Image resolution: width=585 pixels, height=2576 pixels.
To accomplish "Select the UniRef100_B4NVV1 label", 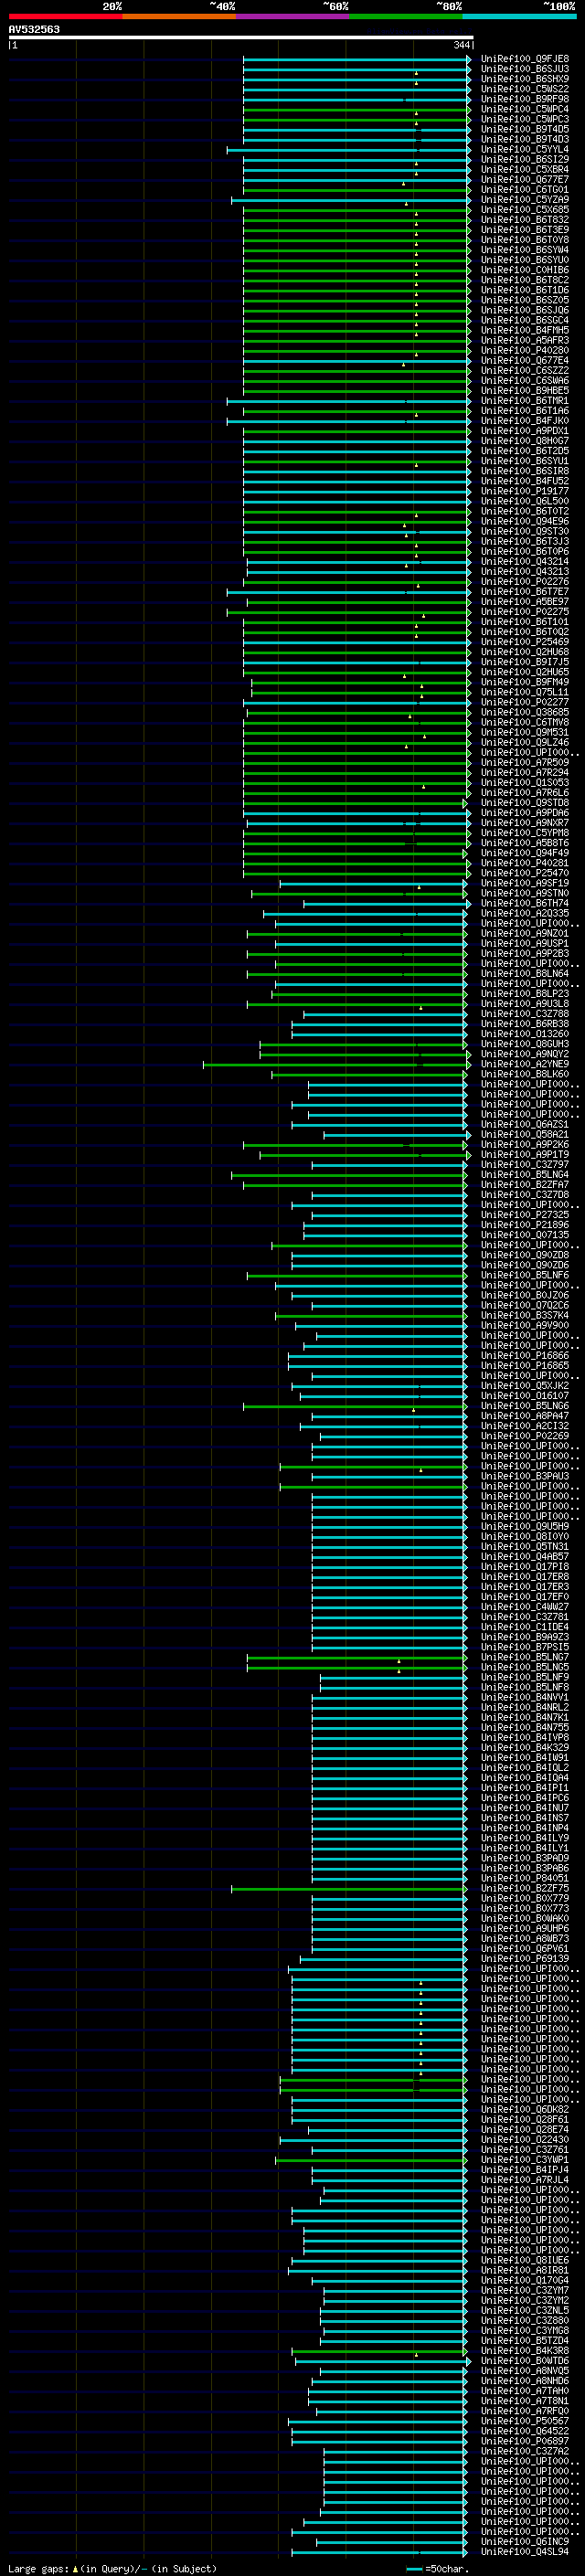I will (x=525, y=1697).
